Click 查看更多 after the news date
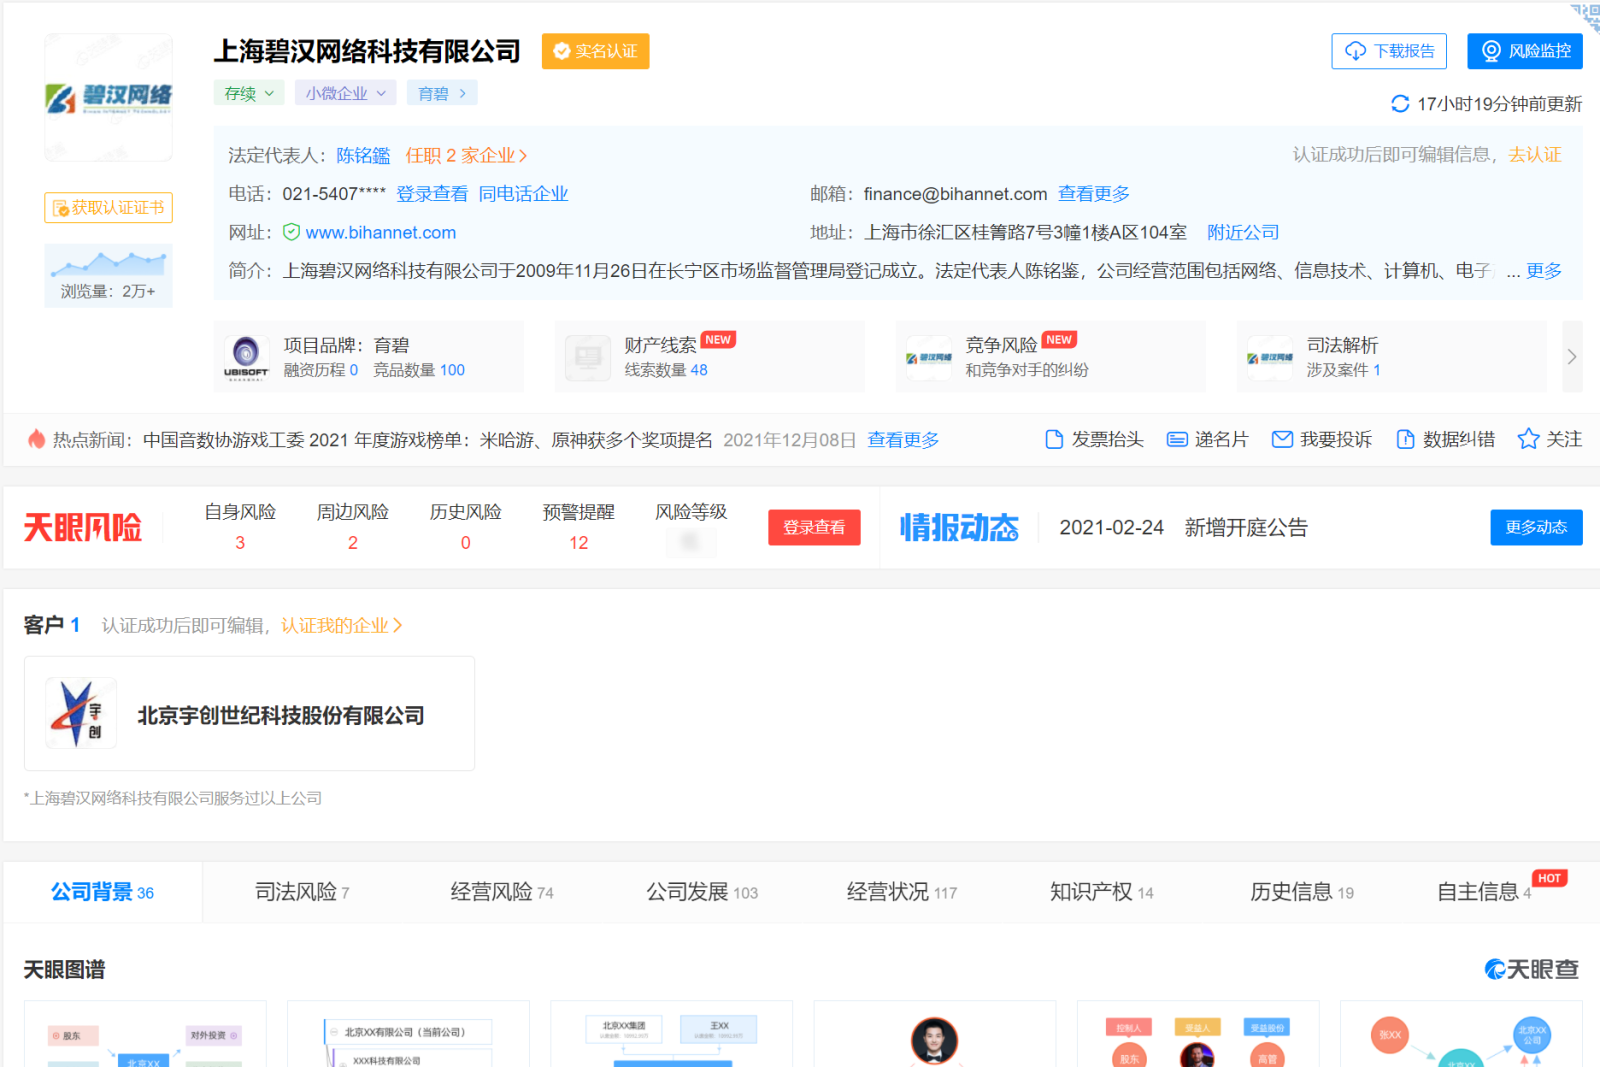The height and width of the screenshot is (1067, 1600). [x=903, y=440]
